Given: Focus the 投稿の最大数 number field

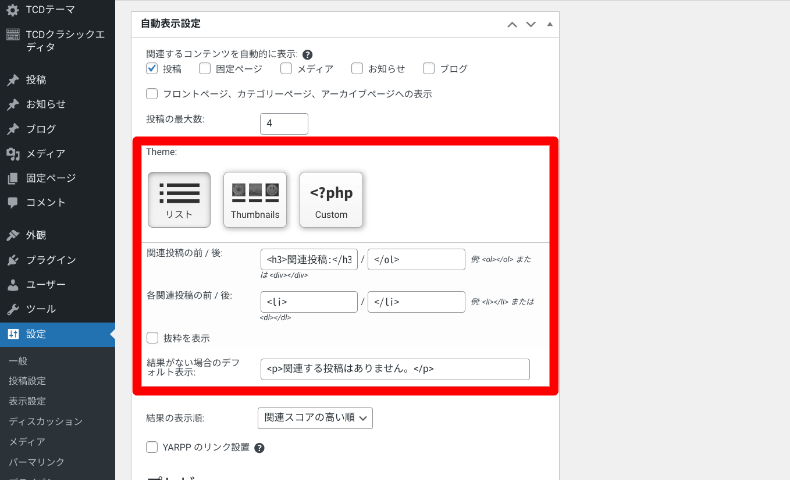Looking at the screenshot, I should coord(284,124).
